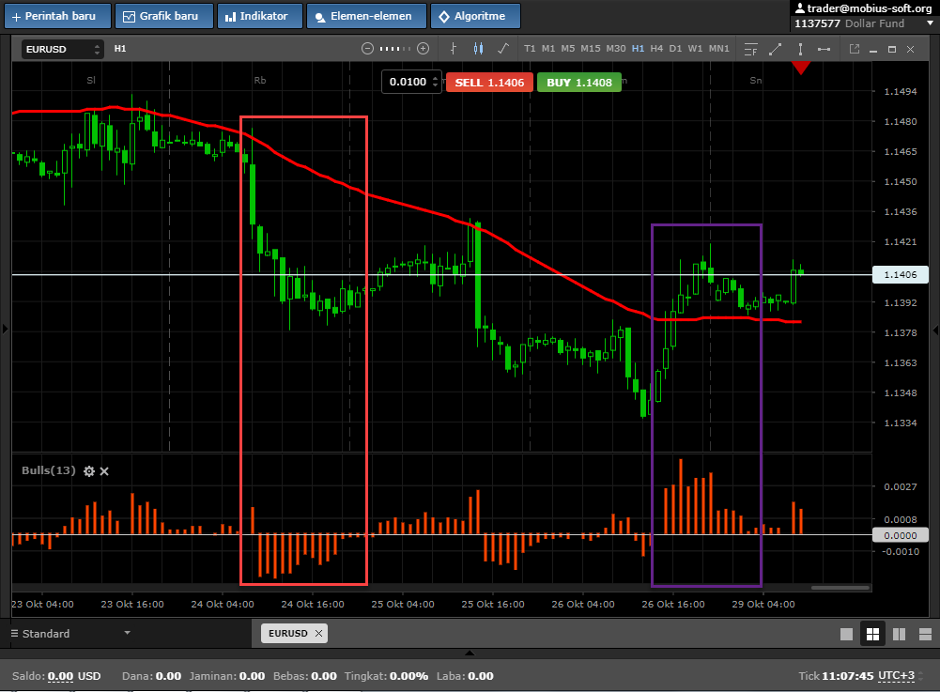This screenshot has width=940, height=692.
Task: Switch chart to line display
Action: click(x=504, y=49)
